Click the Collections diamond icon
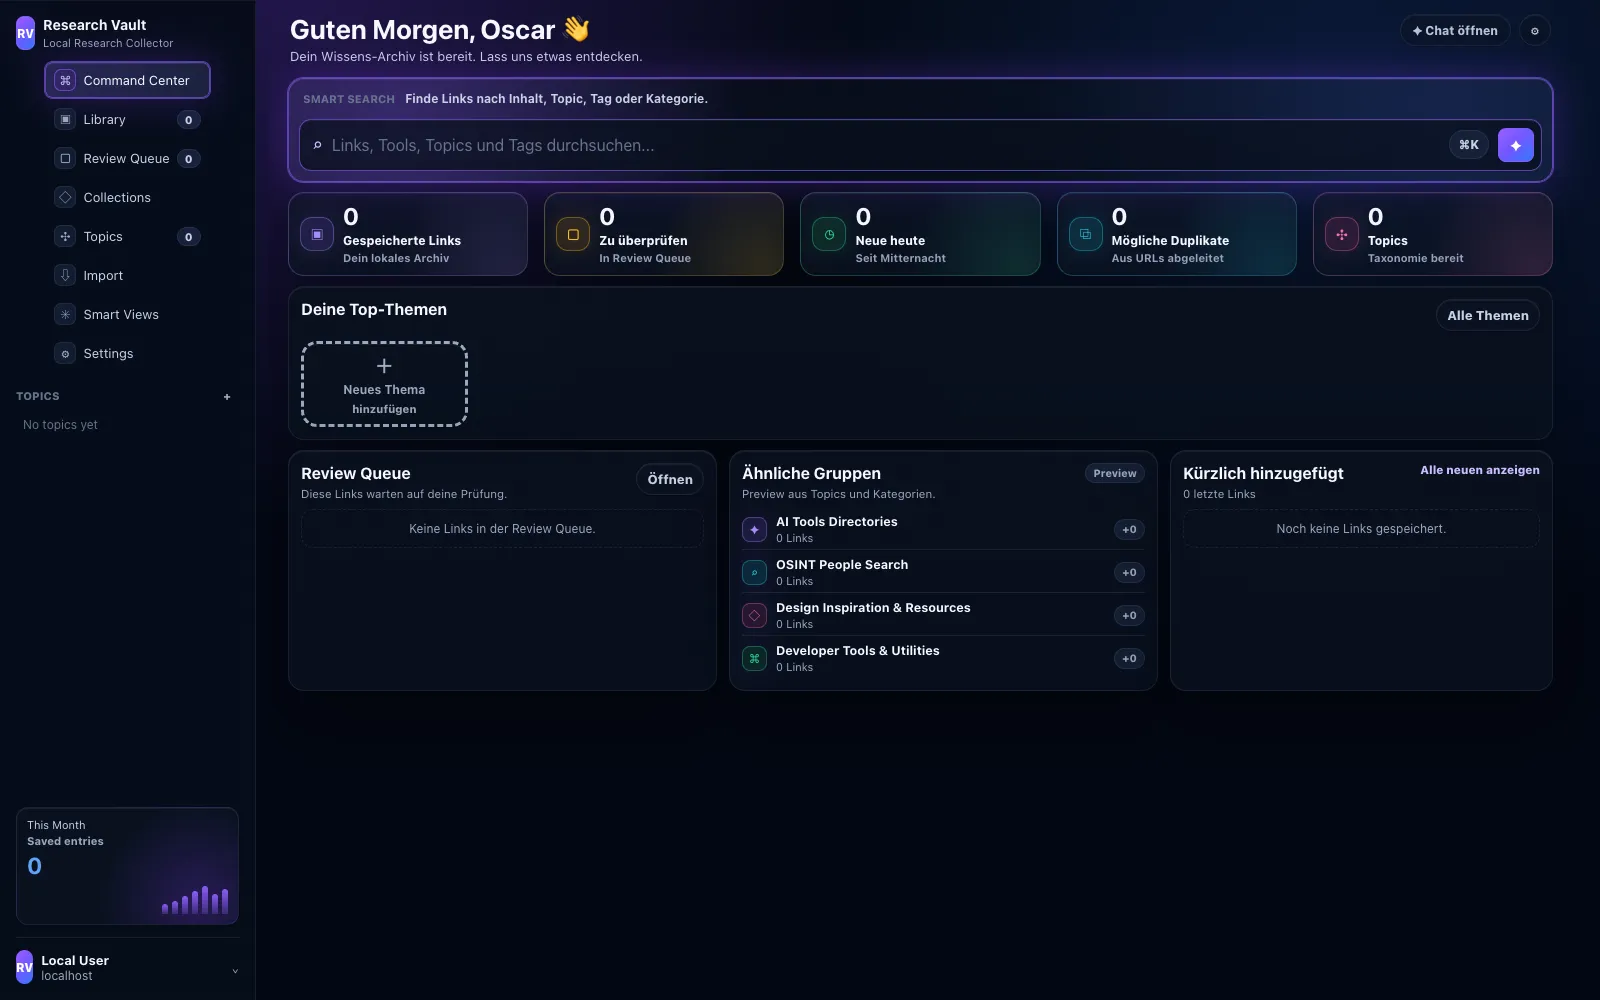The height and width of the screenshot is (1000, 1600). 65,197
